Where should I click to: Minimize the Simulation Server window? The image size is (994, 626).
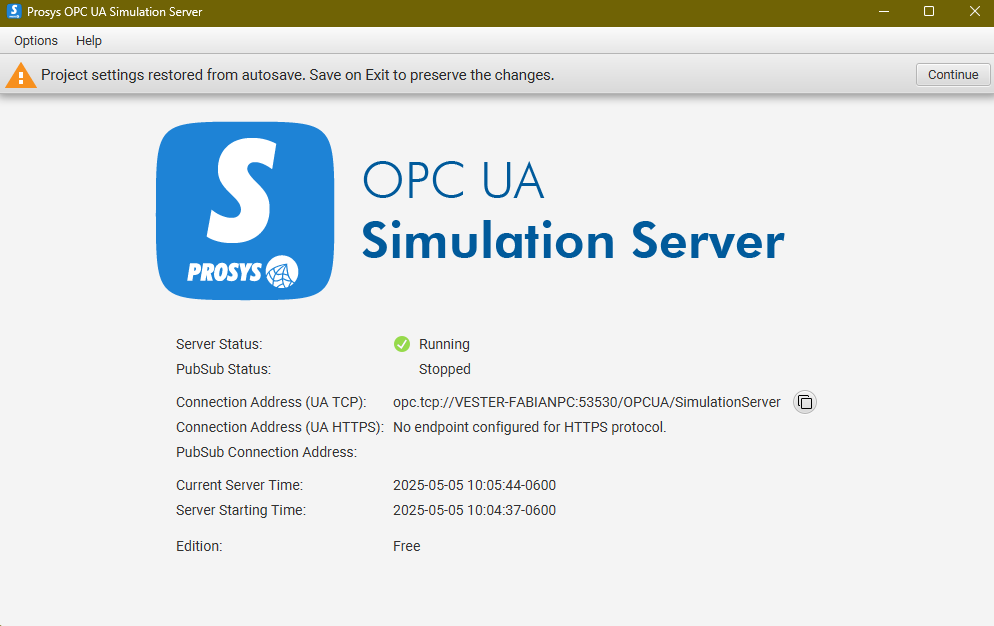click(x=884, y=11)
